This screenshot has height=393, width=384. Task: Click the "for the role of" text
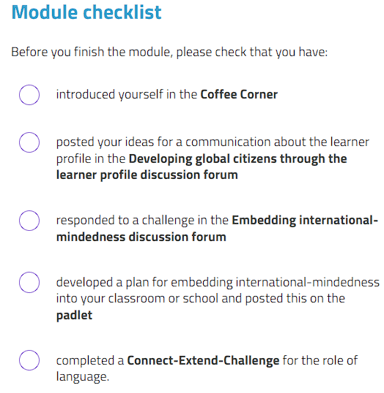click(320, 360)
